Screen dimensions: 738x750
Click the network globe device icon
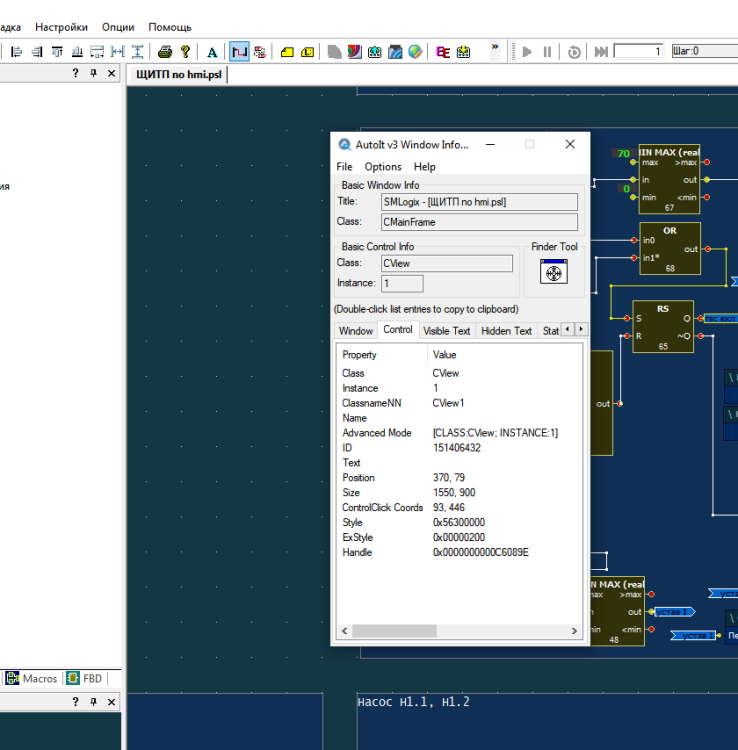point(375,52)
